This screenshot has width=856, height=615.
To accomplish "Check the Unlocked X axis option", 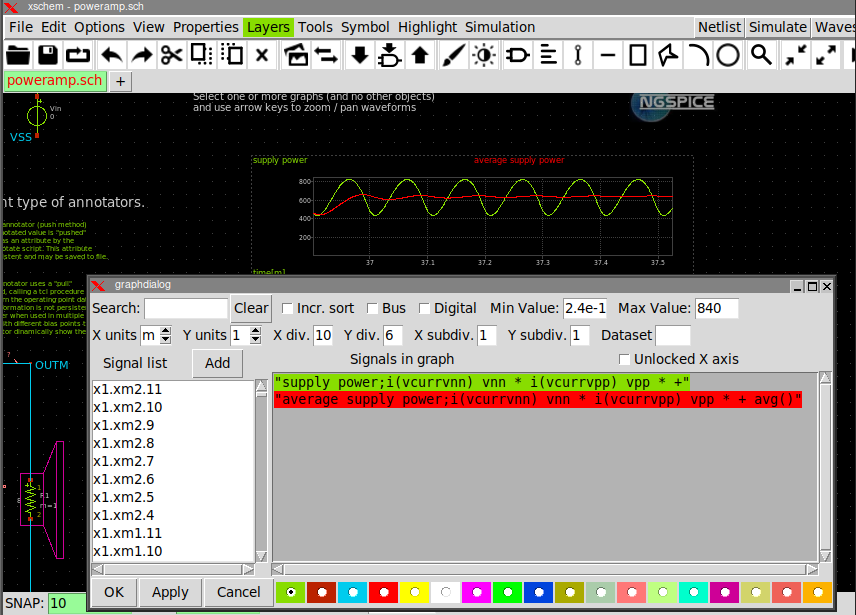I will [x=625, y=359].
